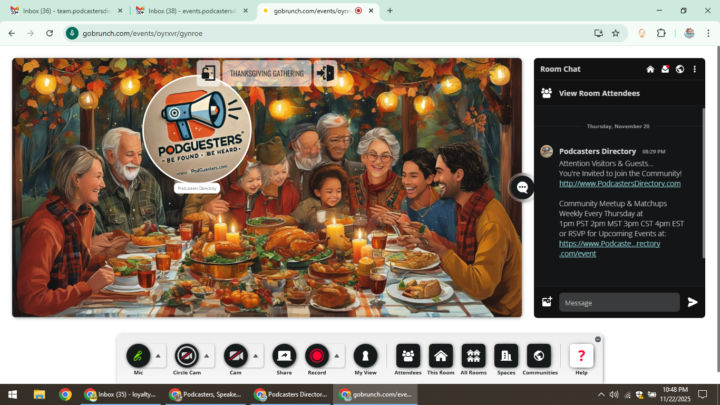Toggle the chat panel bubble button
Viewport: 720px width, 405px height.
tap(522, 187)
